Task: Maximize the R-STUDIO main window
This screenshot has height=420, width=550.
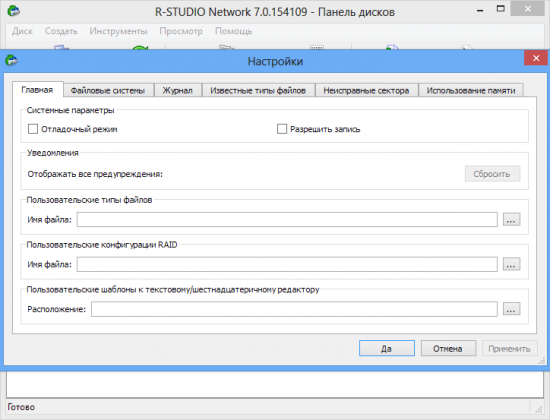Action: [501, 9]
